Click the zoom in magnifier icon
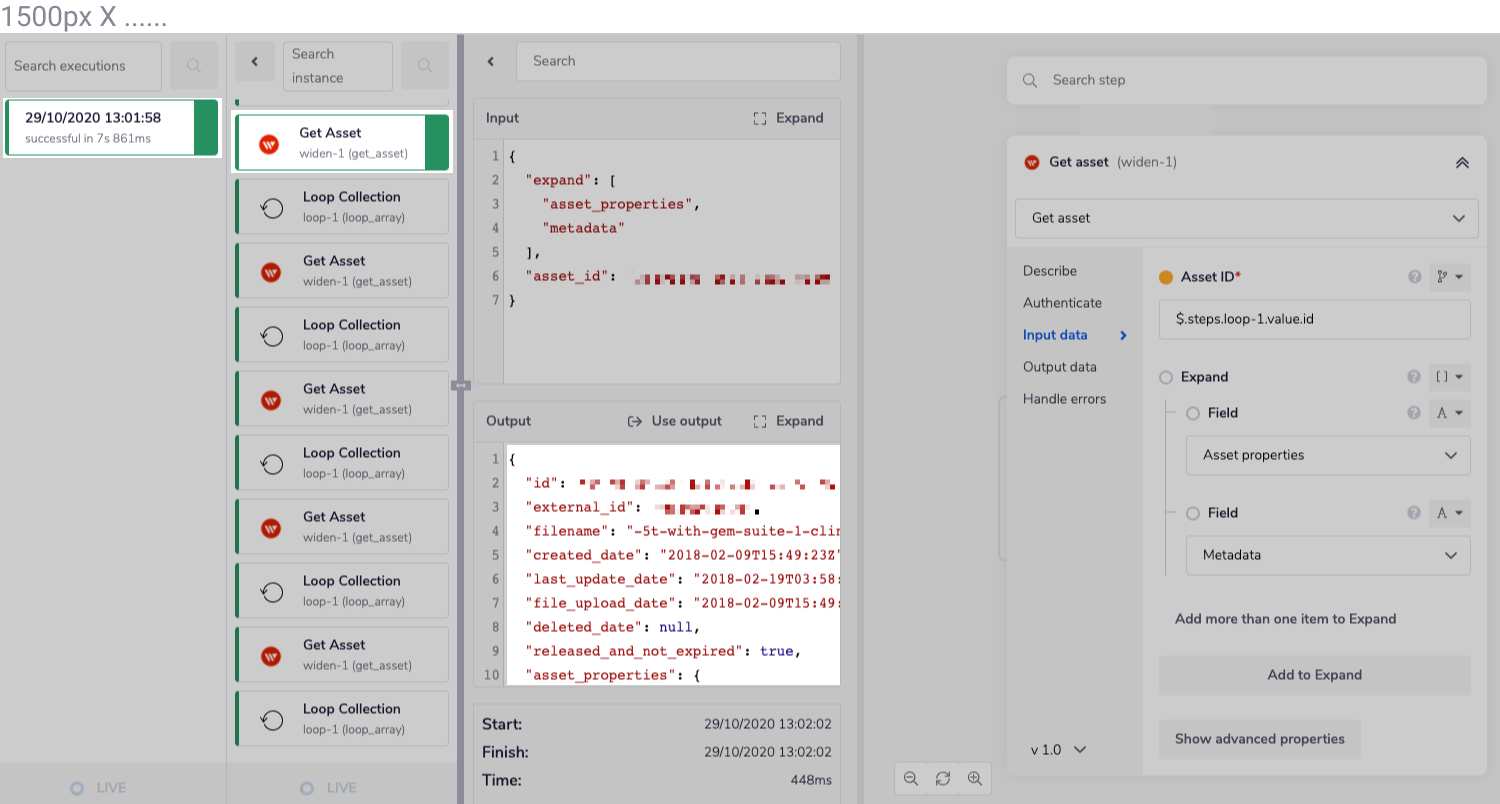 (x=974, y=778)
